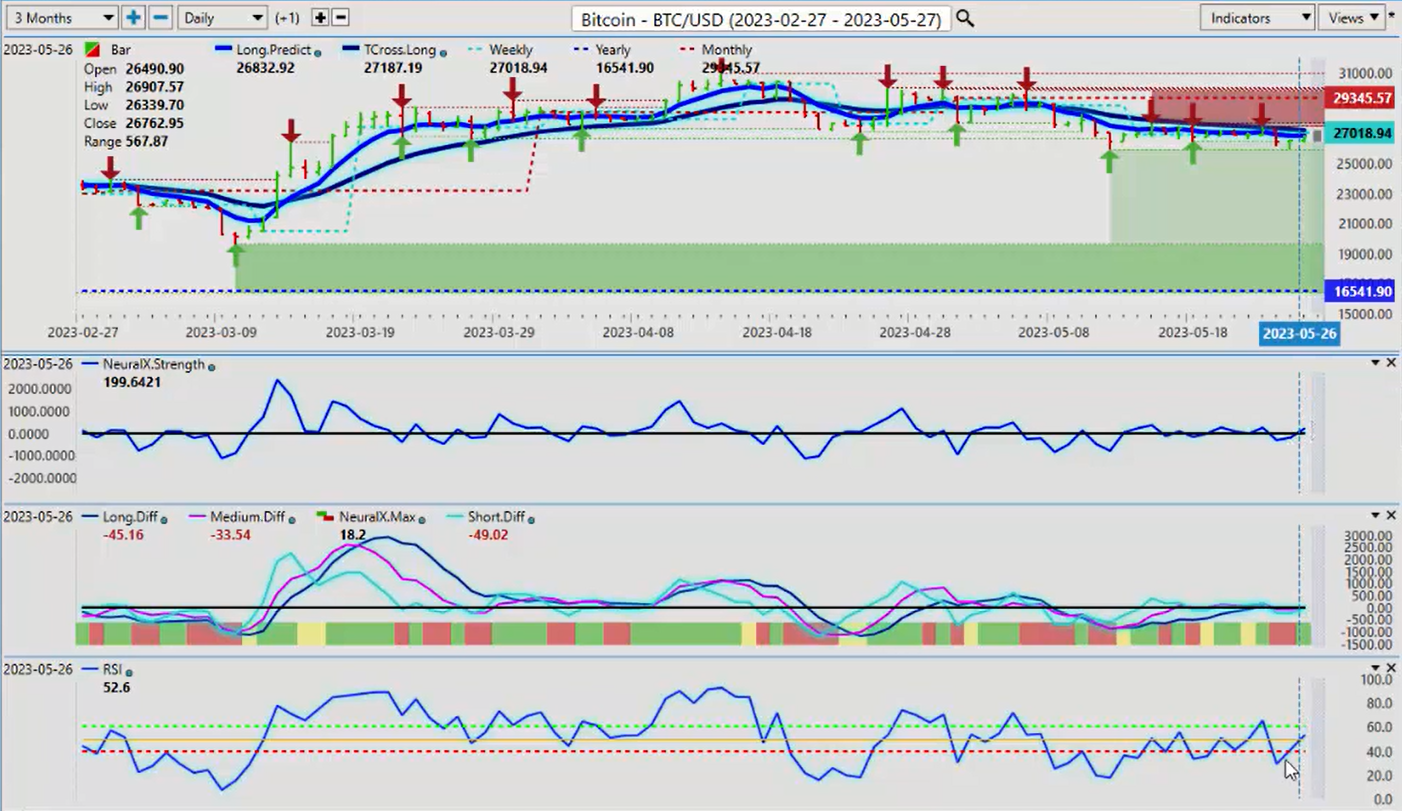Expand the RSI panel options arrow

pos(1375,667)
